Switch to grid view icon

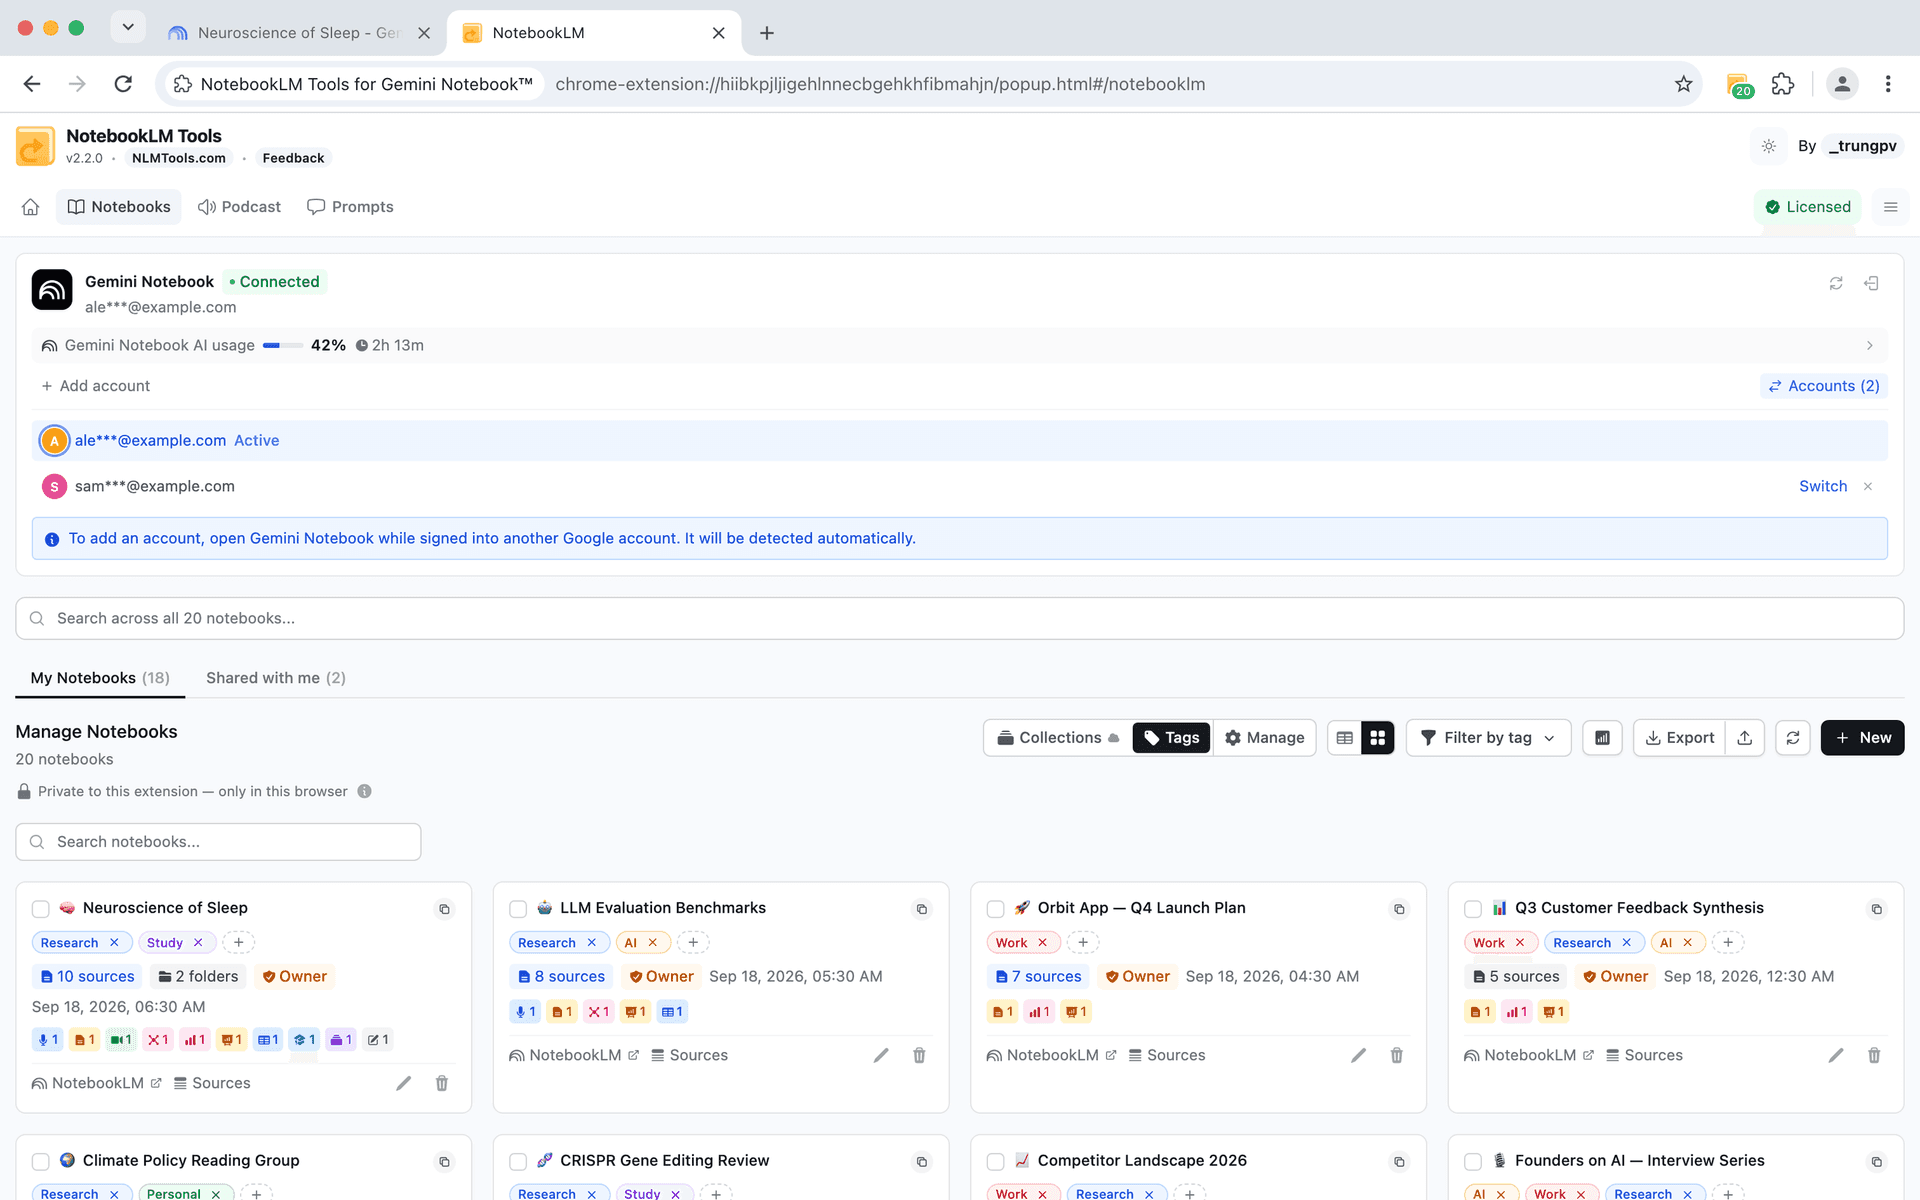[x=1377, y=738]
